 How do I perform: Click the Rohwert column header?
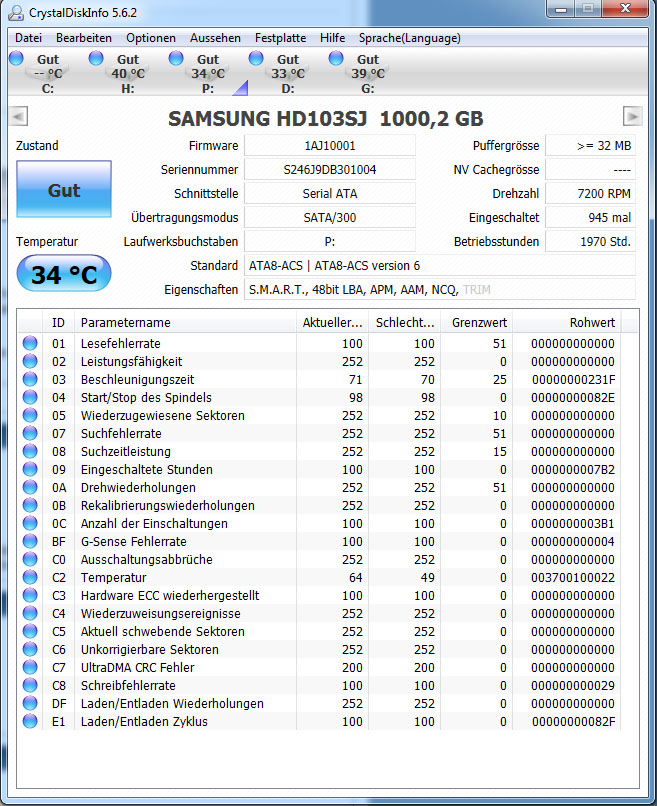point(567,323)
